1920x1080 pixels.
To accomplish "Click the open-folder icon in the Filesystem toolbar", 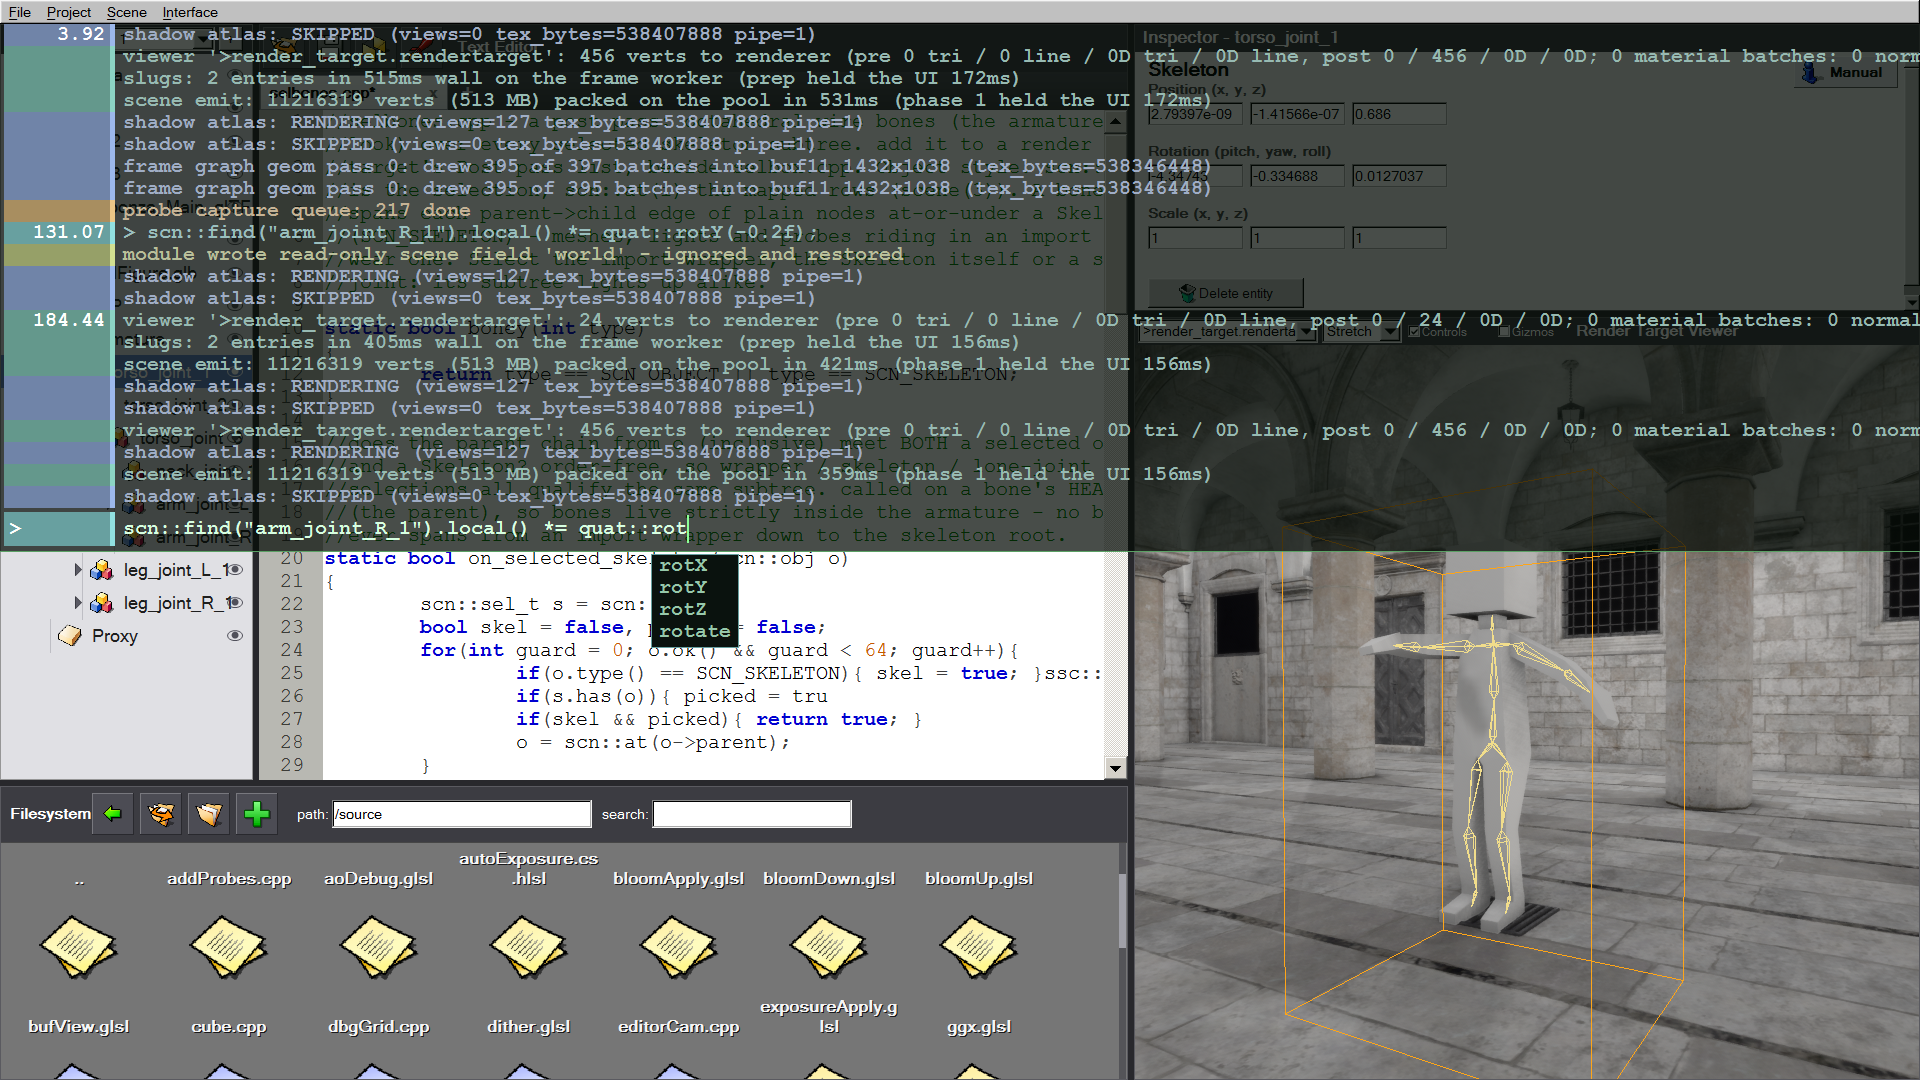I will pos(208,814).
